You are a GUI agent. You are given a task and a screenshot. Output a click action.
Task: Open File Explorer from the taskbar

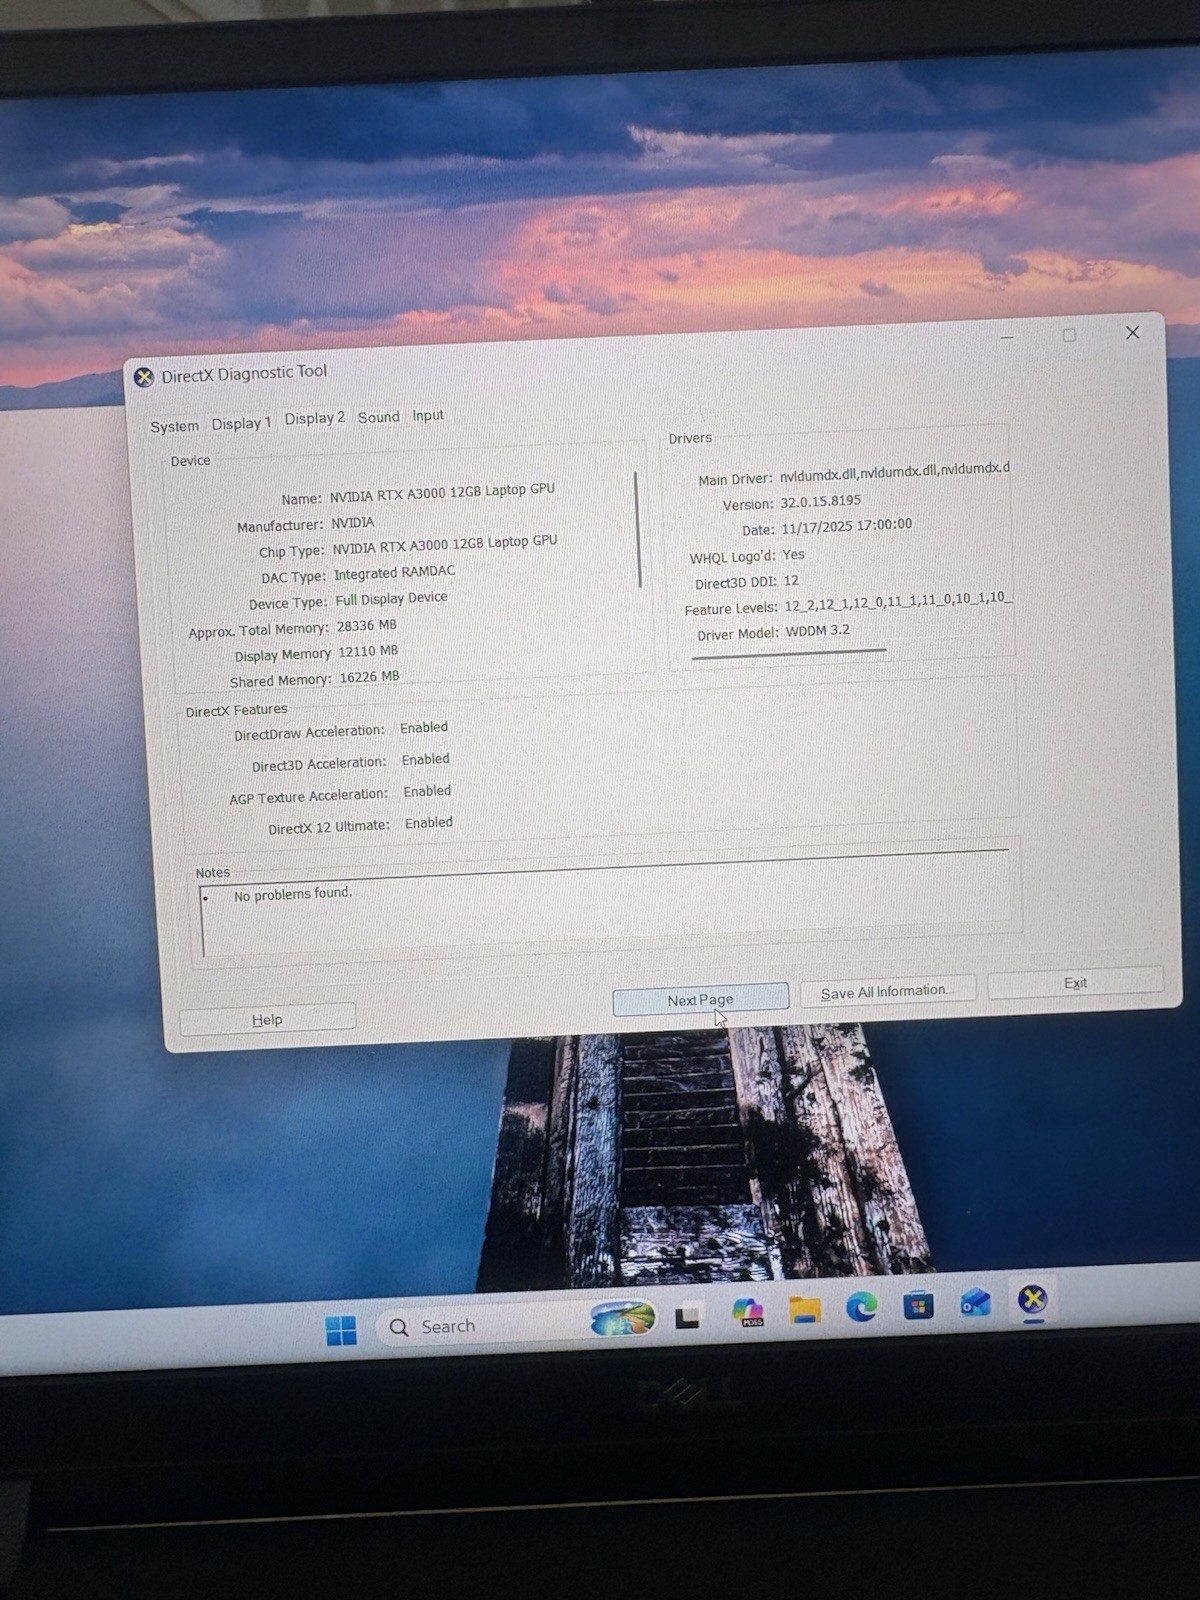tap(804, 1309)
